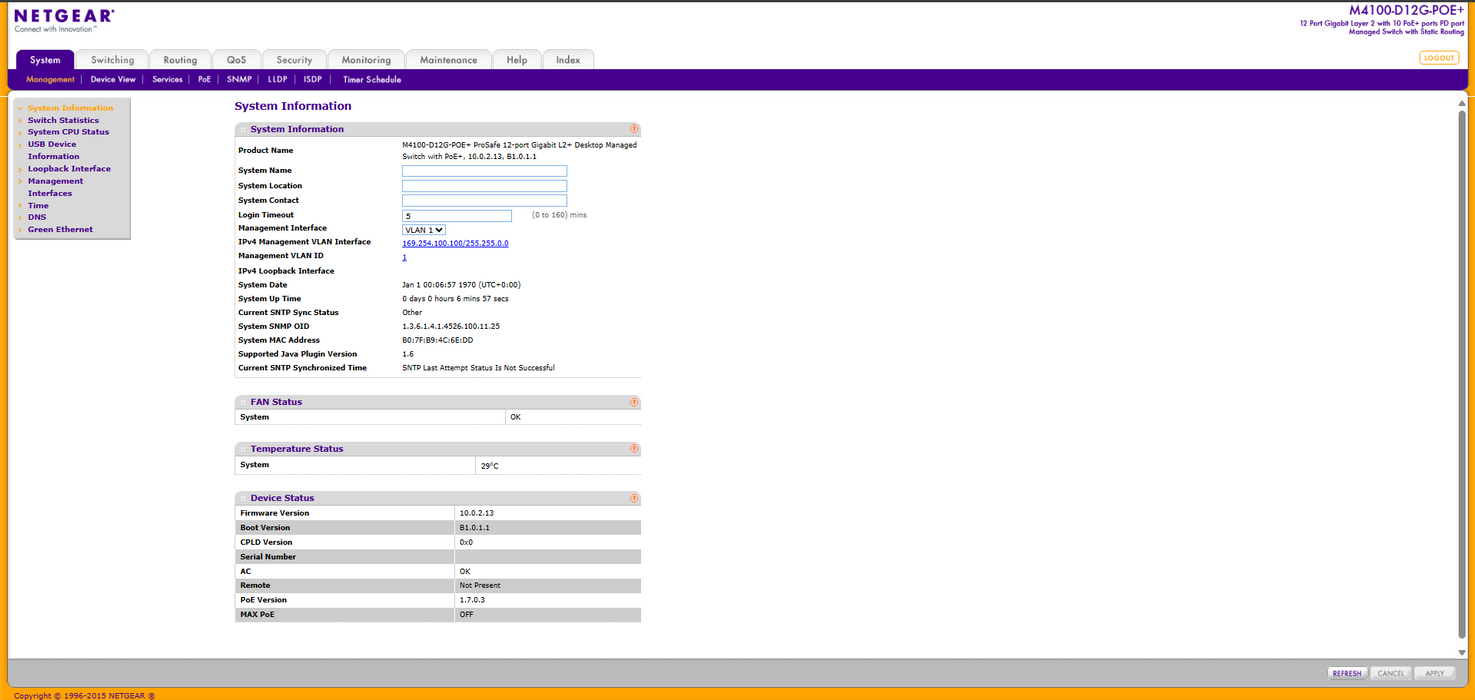Open the Management Interface VLAN dropdown
Image resolution: width=1475 pixels, height=700 pixels.
point(424,230)
